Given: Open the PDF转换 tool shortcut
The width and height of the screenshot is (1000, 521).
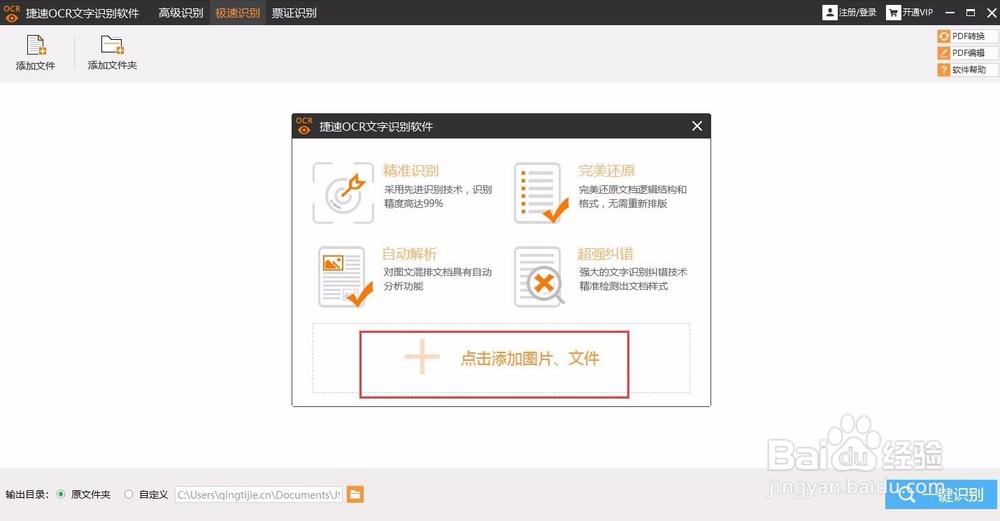Looking at the screenshot, I should click(x=967, y=36).
